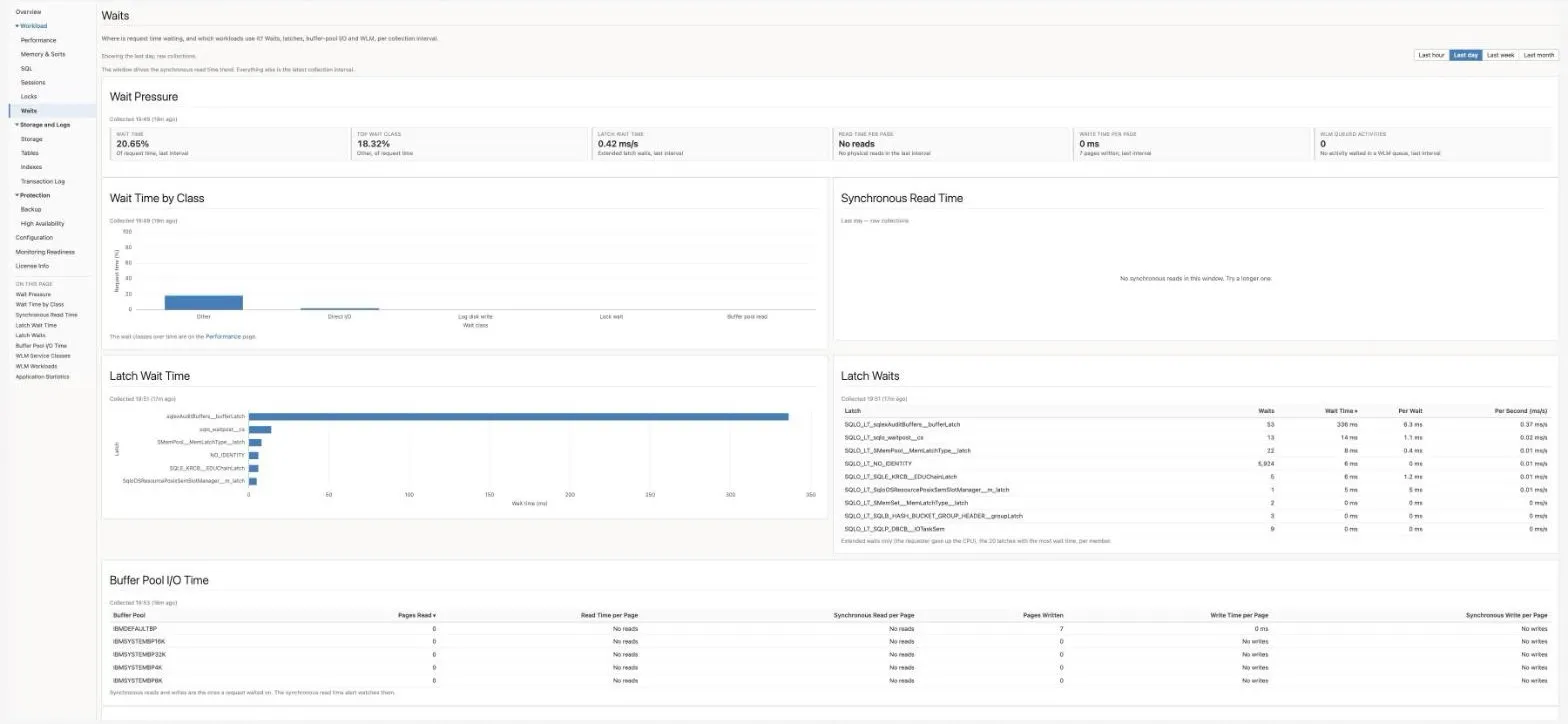Viewport: 1568px width, 724px height.
Task: Sort Buffer Pool table by Pages Read
Action: pyautogui.click(x=416, y=615)
